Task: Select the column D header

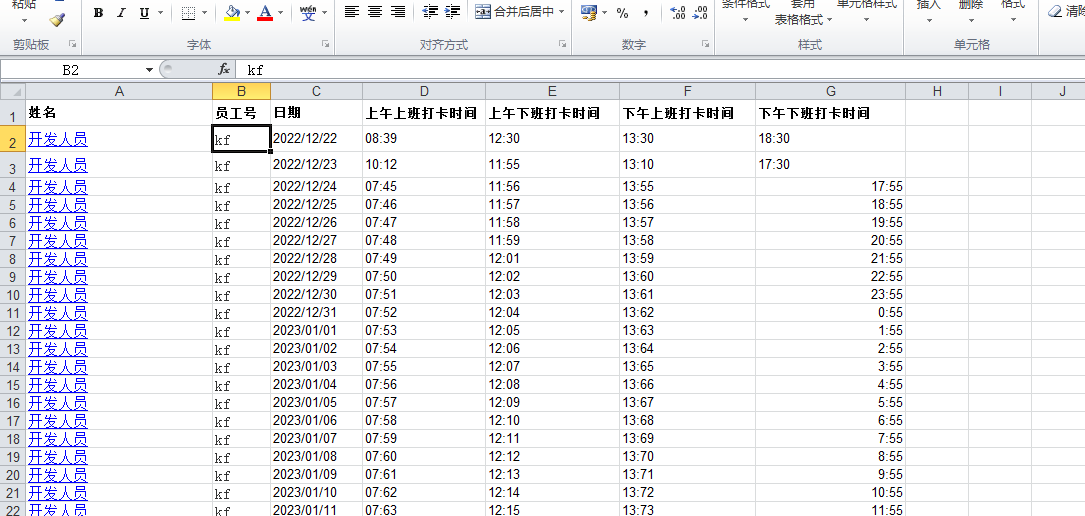Action: click(x=423, y=91)
